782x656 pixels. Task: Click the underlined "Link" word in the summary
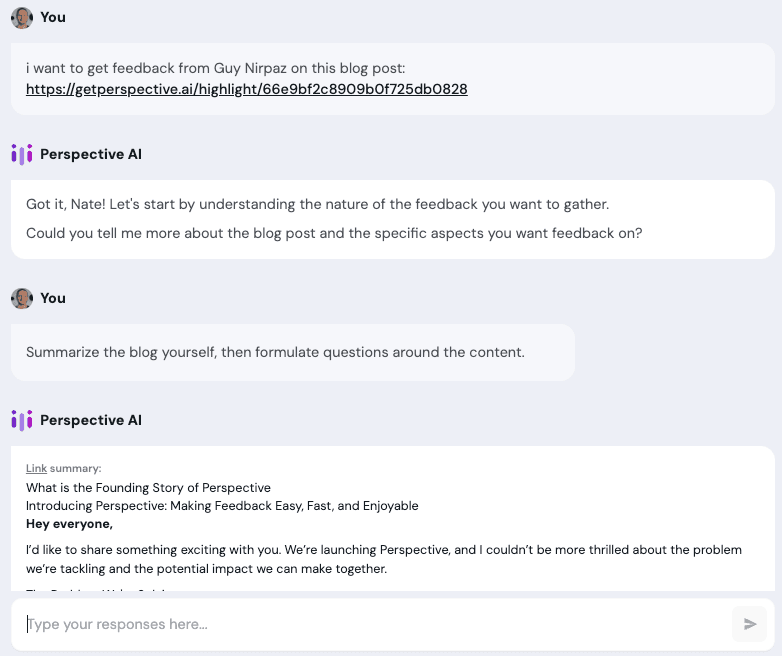click(x=36, y=468)
